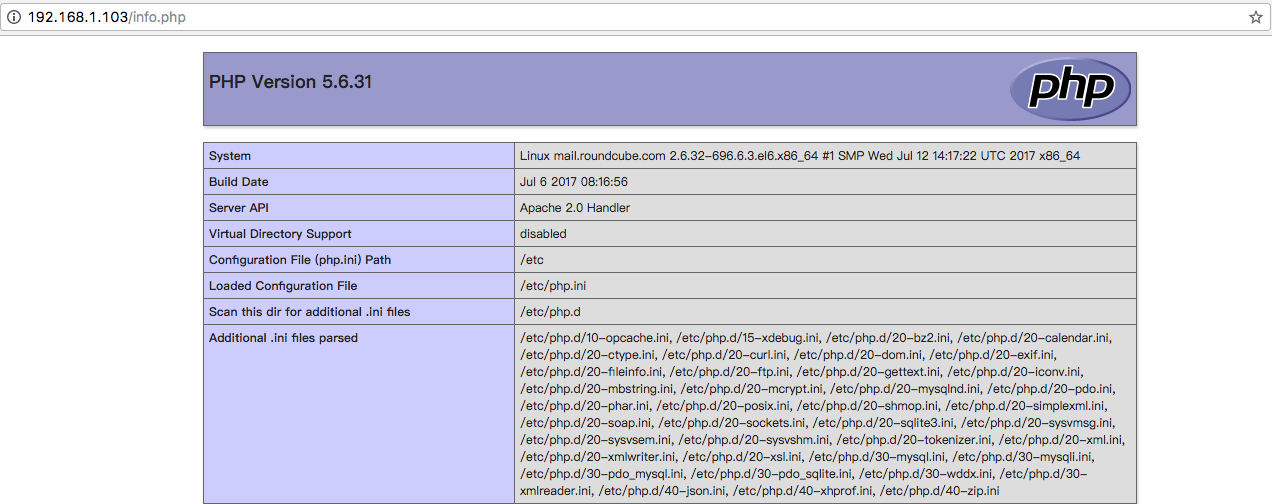The image size is (1272, 504).
Task: Select the Build Date label
Action: coord(239,182)
